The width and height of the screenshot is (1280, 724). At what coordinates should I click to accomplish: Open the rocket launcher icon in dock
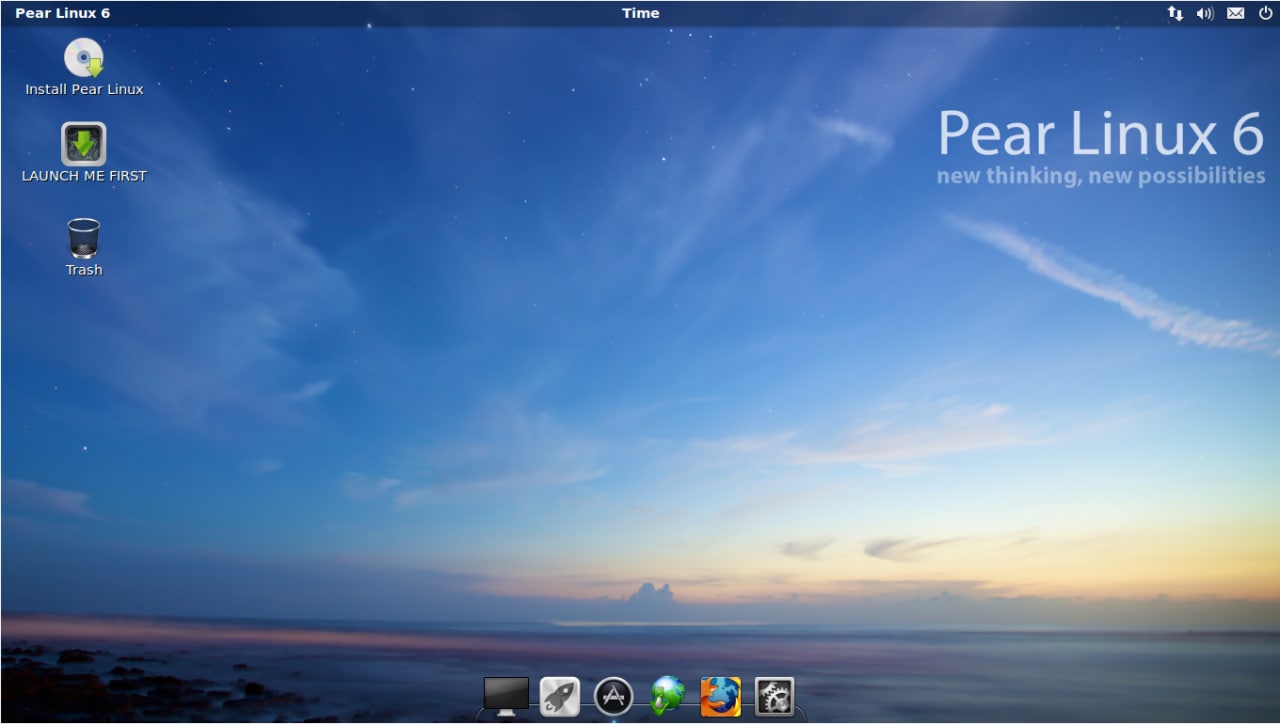tap(560, 696)
